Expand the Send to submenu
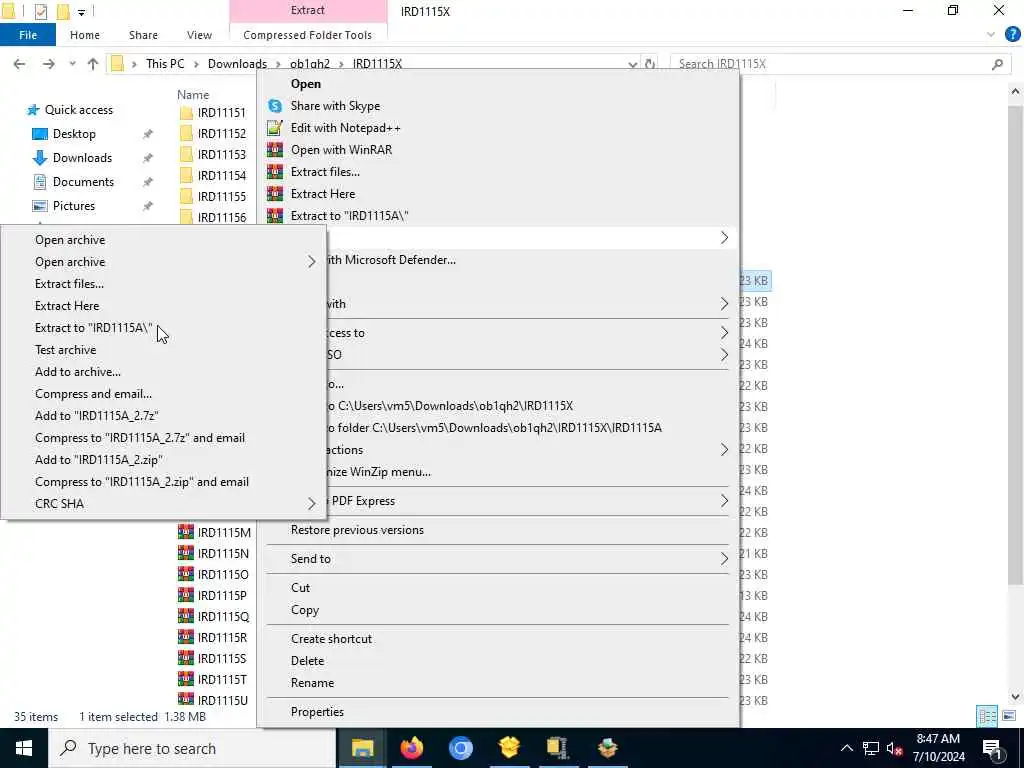The height and width of the screenshot is (768, 1024). (x=724, y=559)
